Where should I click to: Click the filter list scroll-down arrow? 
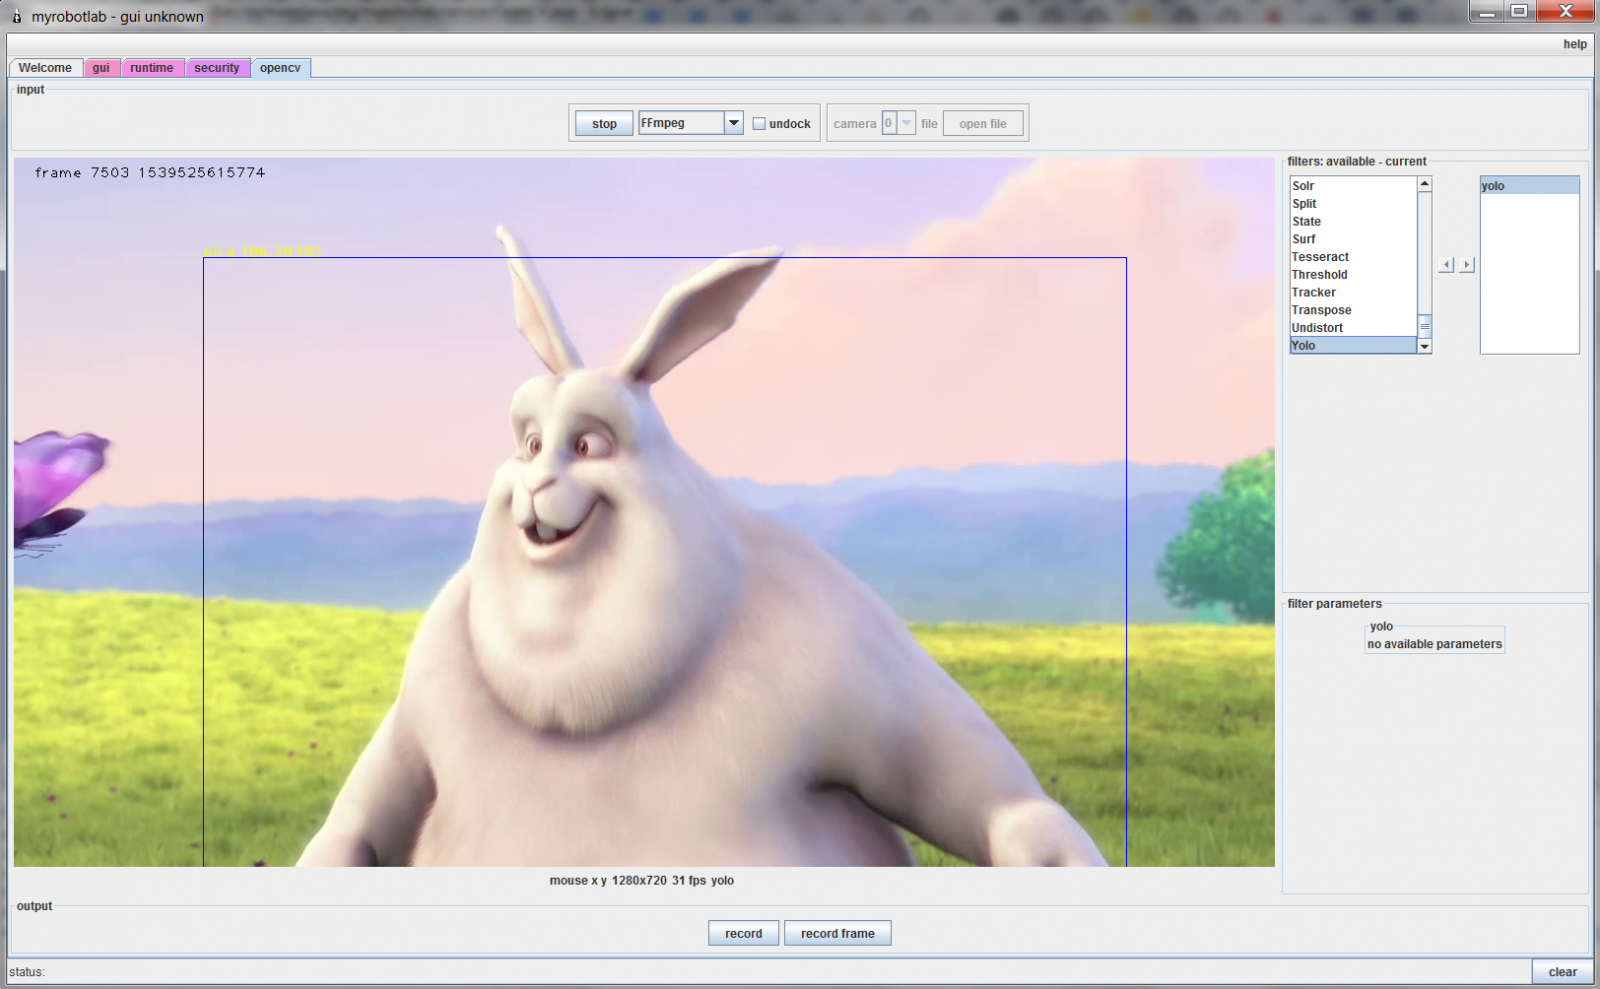tap(1424, 346)
